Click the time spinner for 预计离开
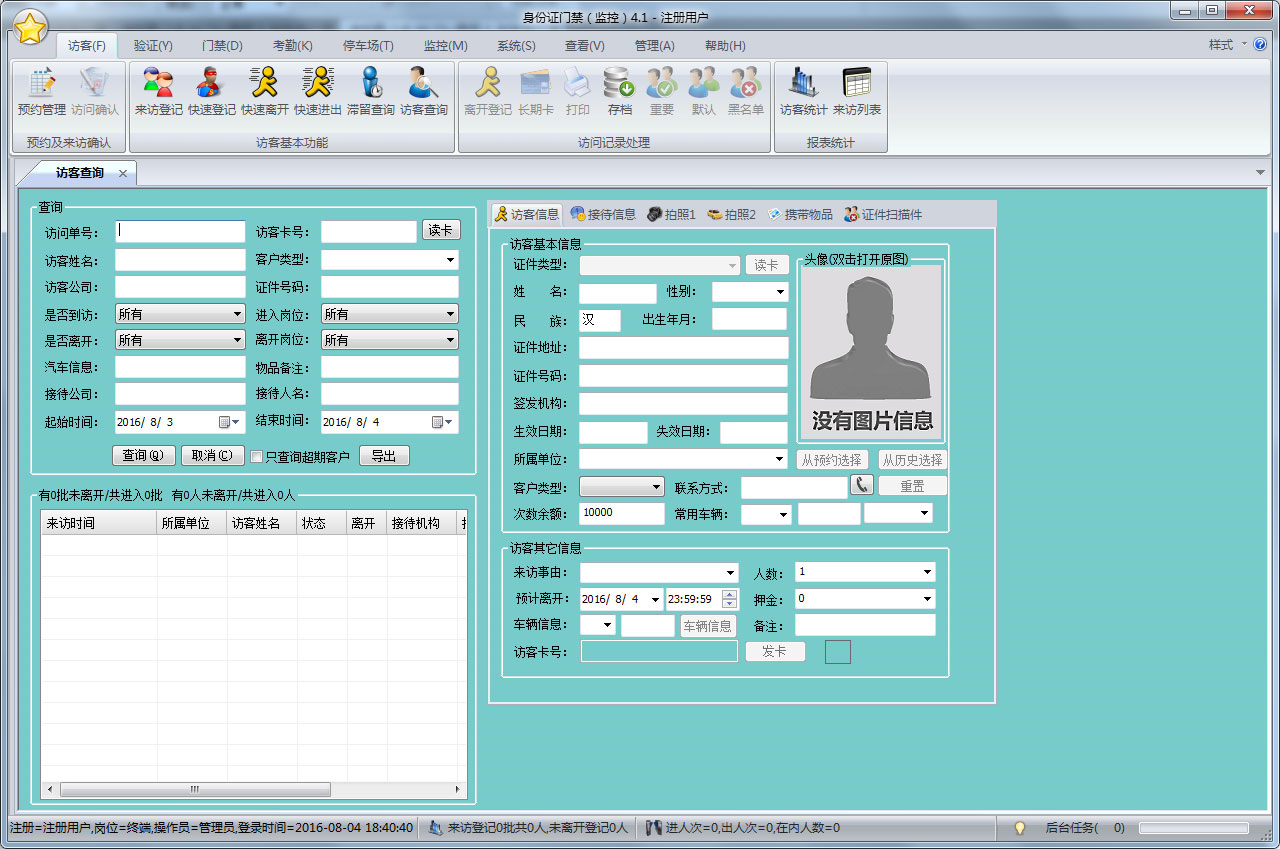1280x849 pixels. [x=730, y=599]
